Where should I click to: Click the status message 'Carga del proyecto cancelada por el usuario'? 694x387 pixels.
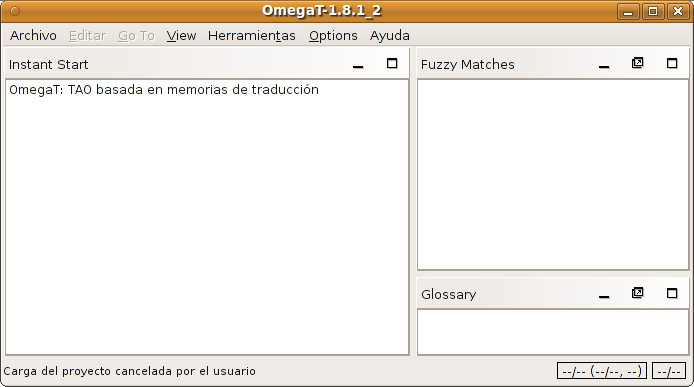pyautogui.click(x=129, y=371)
